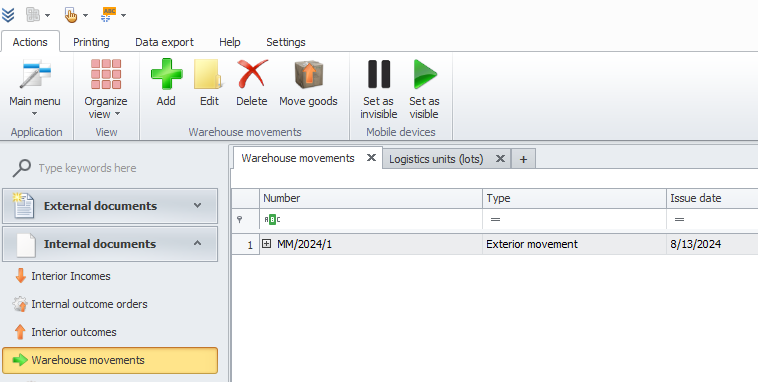Click the Number column filter field

click(x=371, y=220)
